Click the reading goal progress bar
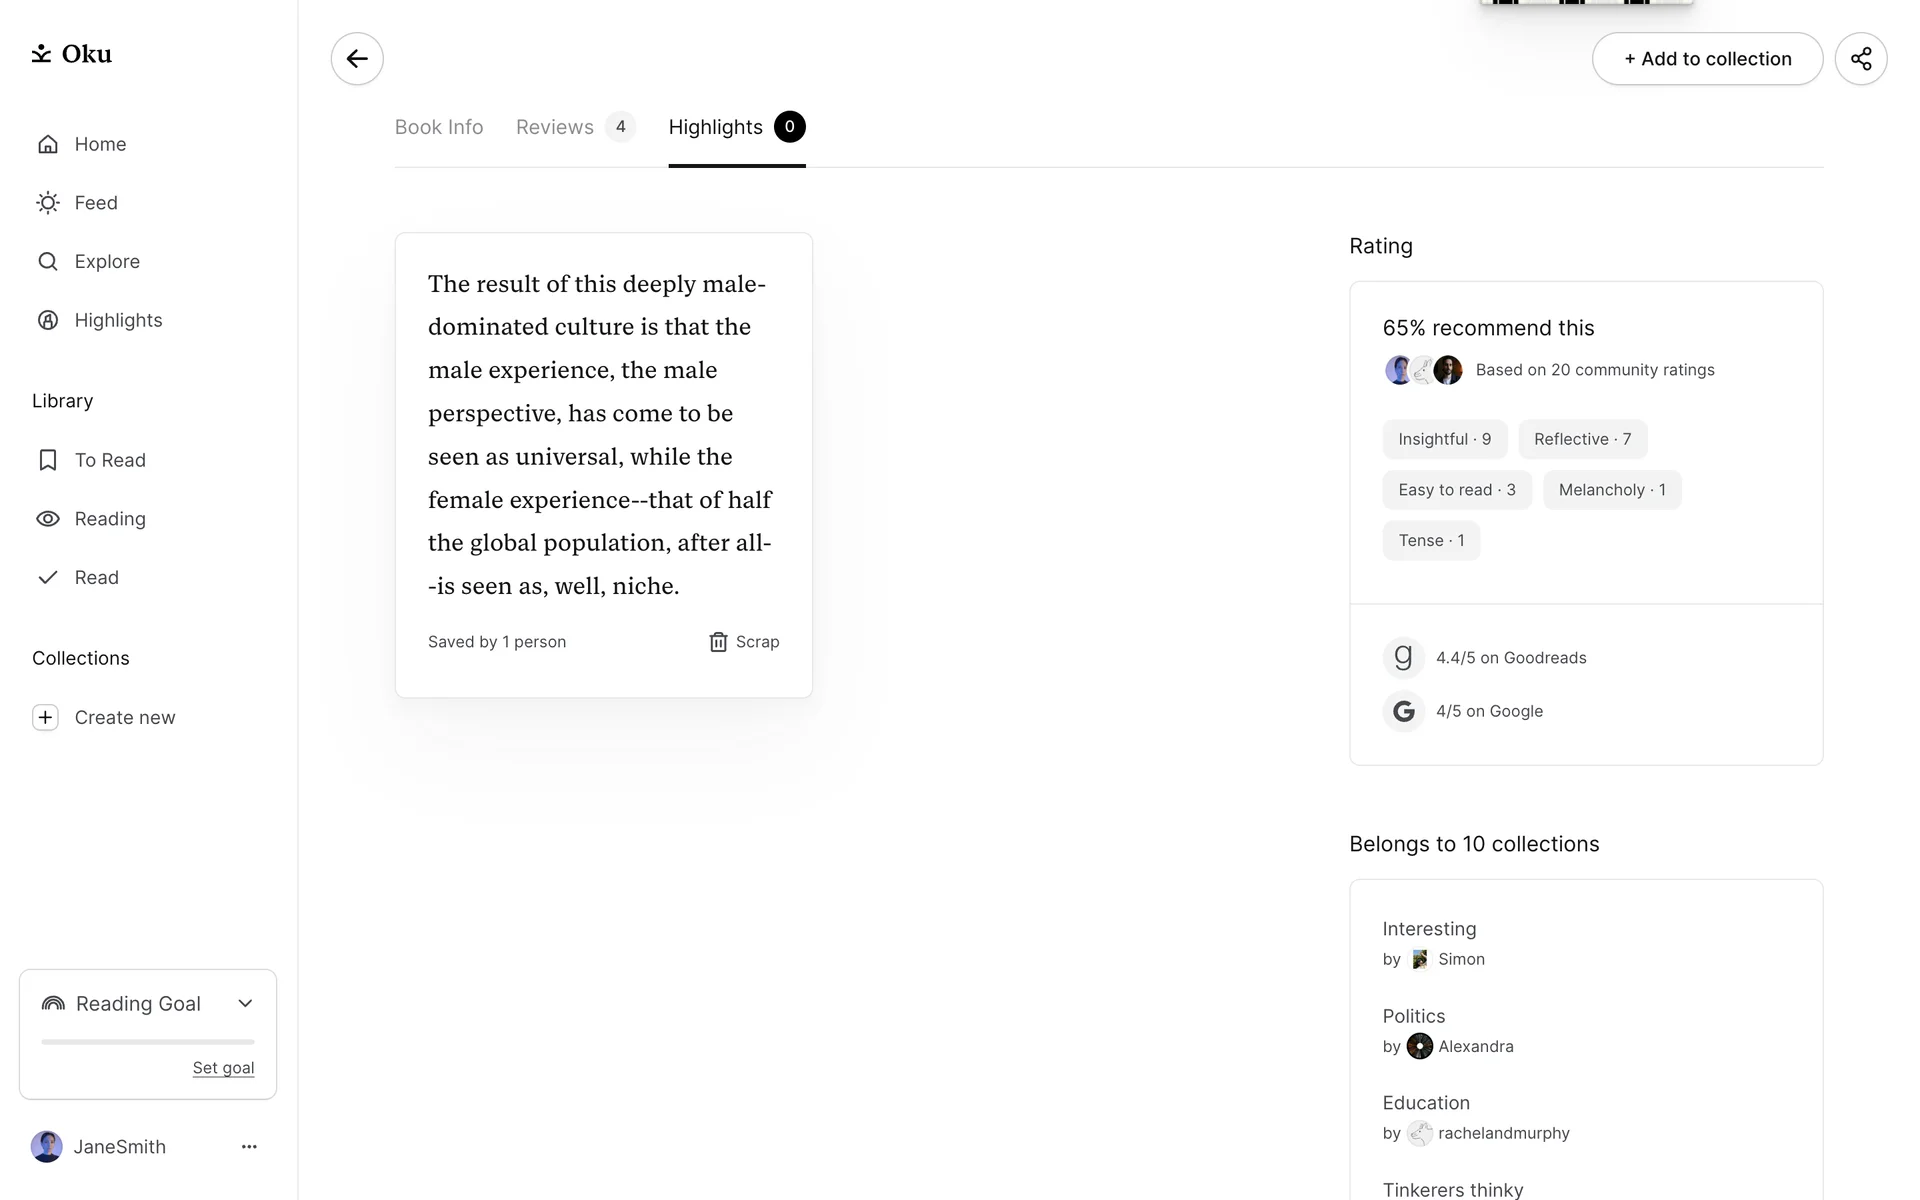The height and width of the screenshot is (1200, 1920). [x=148, y=1042]
